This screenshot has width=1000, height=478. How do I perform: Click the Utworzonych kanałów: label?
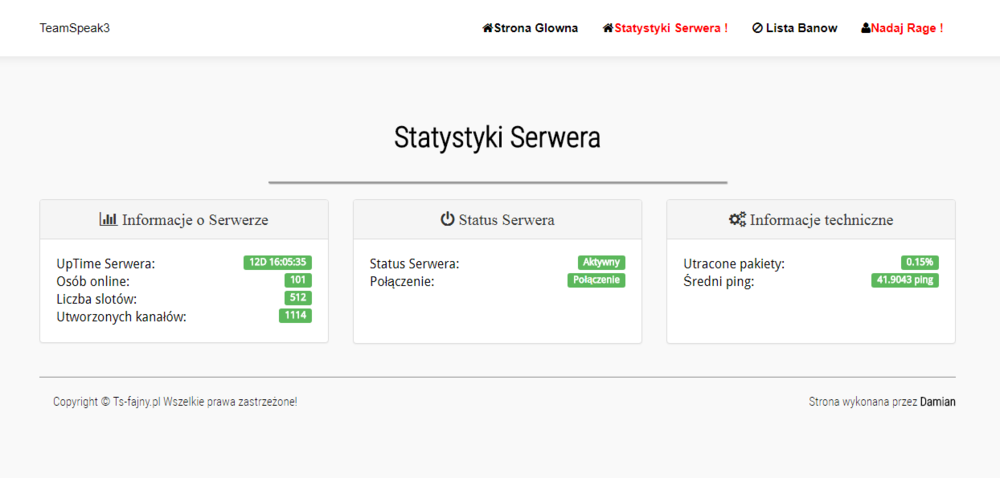tap(121, 317)
